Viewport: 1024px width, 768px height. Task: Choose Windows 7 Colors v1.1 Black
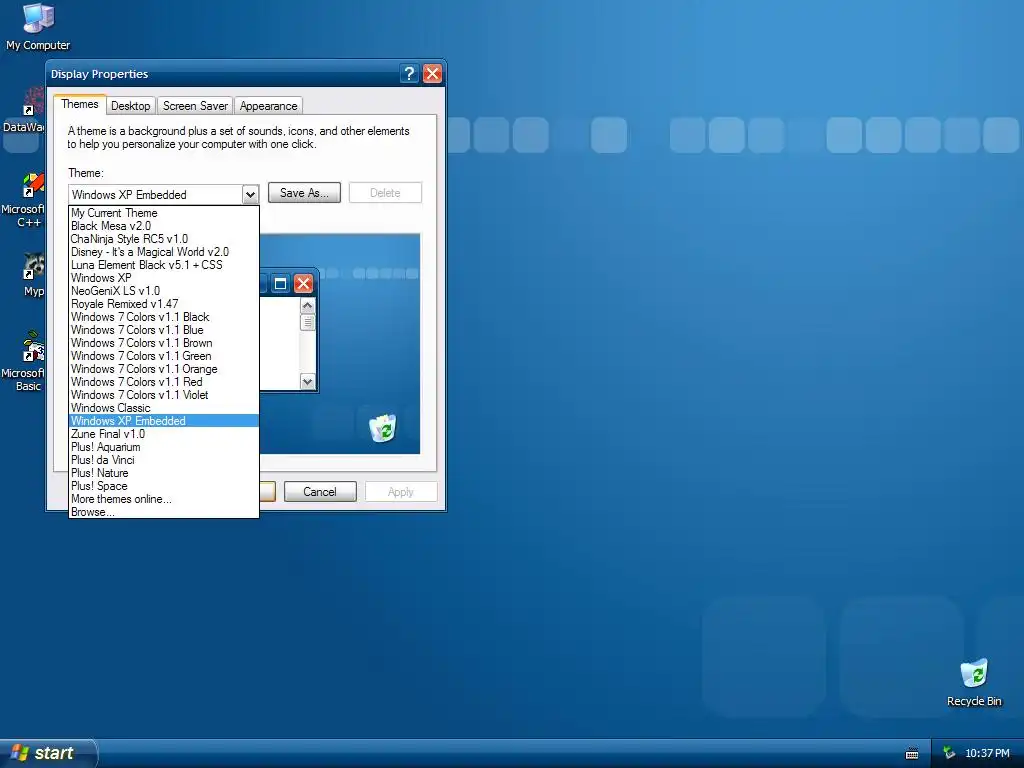(164, 317)
